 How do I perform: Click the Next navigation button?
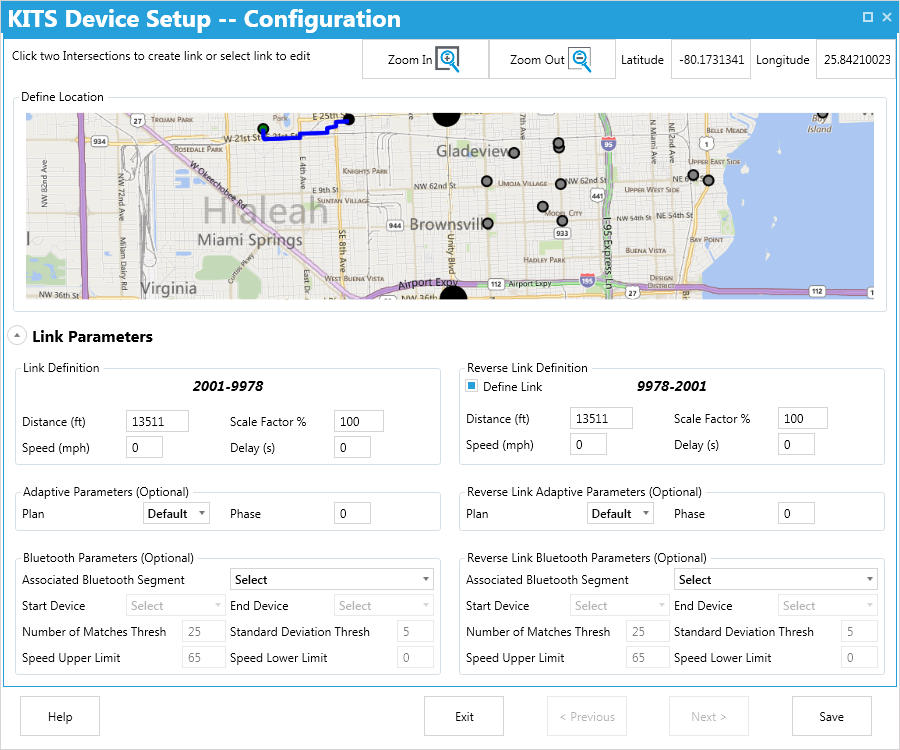coord(708,716)
